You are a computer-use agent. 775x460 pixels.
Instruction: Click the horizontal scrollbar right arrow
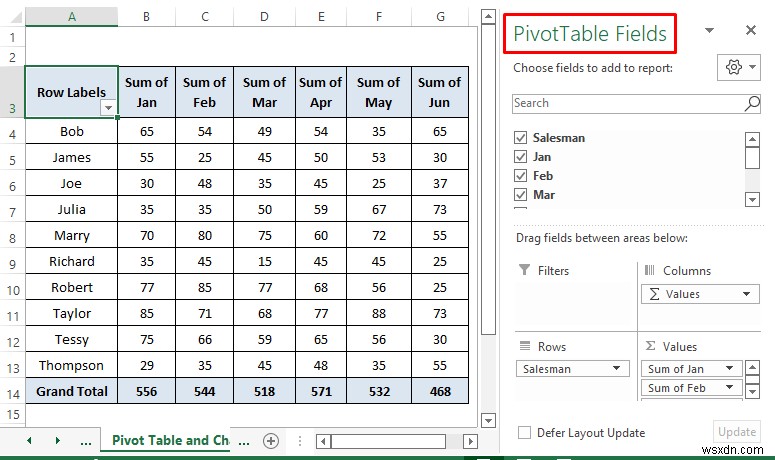(471, 441)
